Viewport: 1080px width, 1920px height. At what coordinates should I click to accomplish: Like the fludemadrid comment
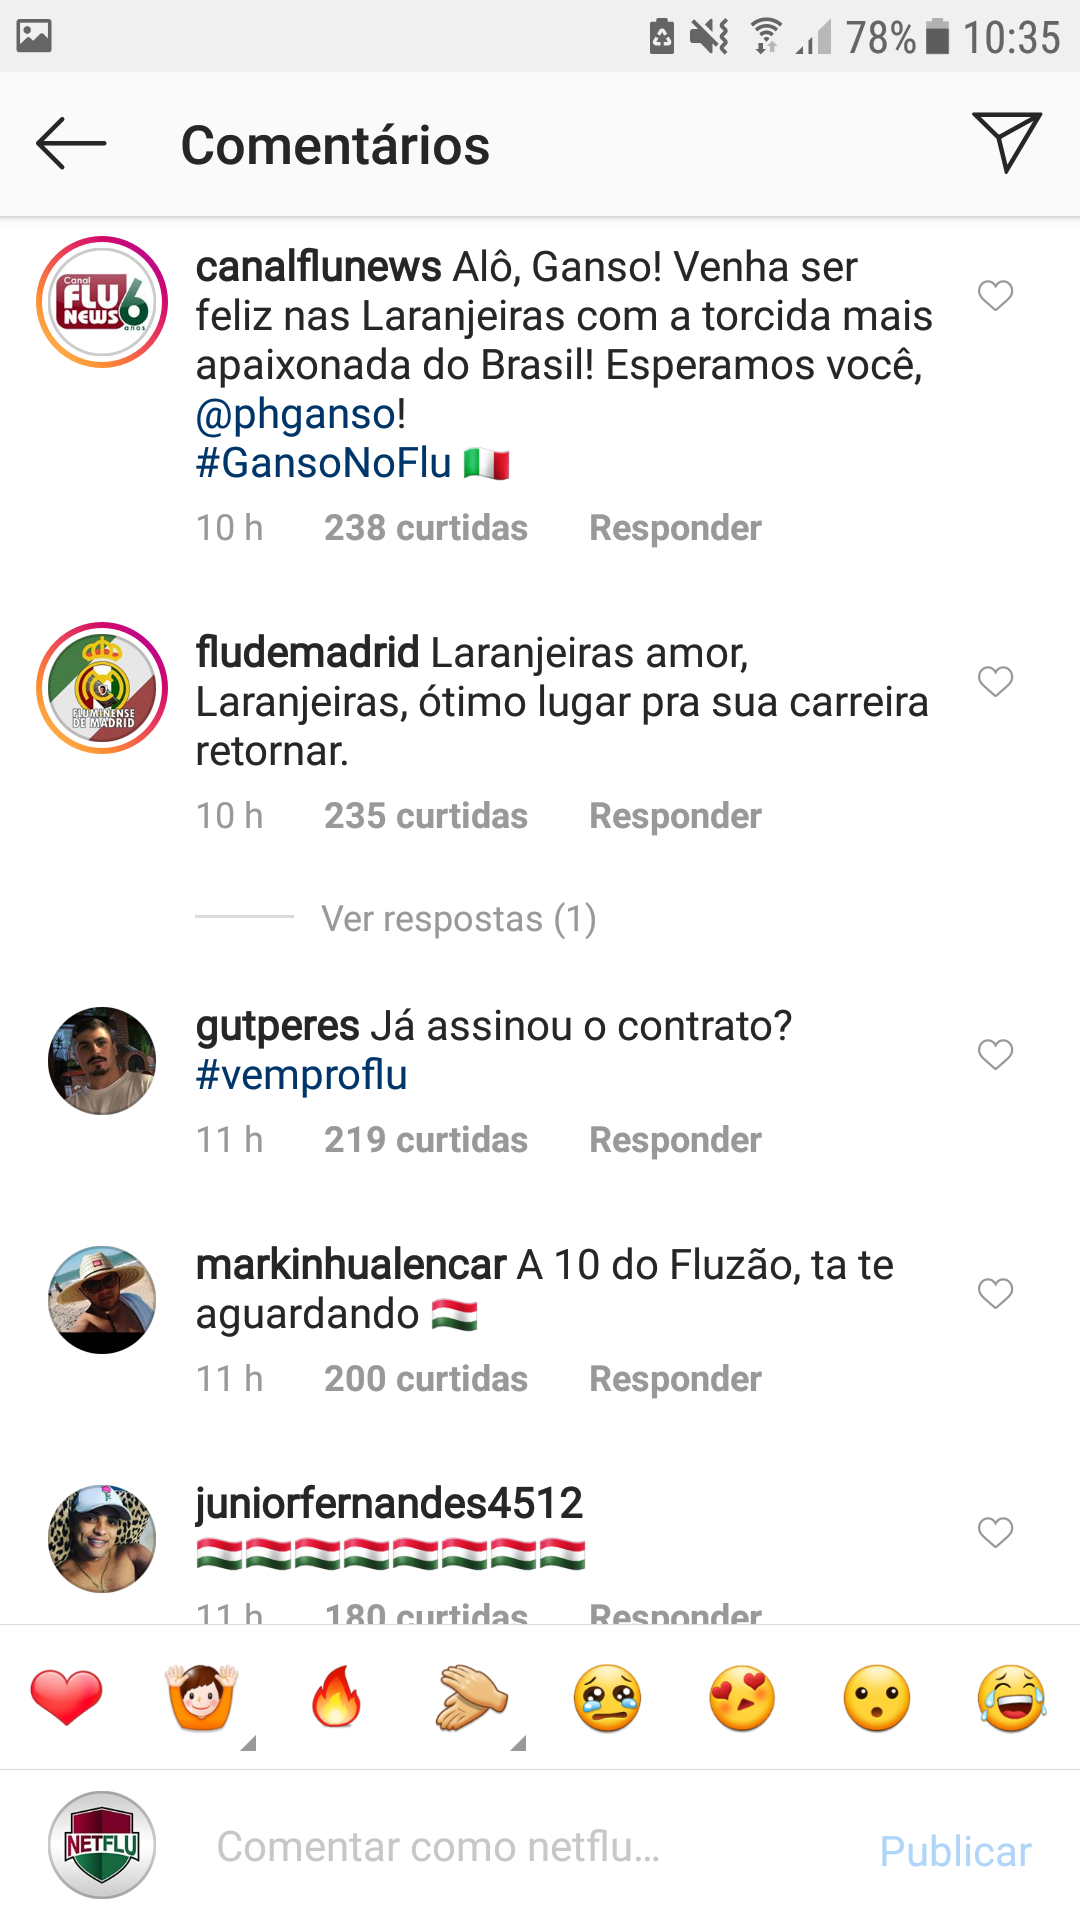[x=995, y=682]
